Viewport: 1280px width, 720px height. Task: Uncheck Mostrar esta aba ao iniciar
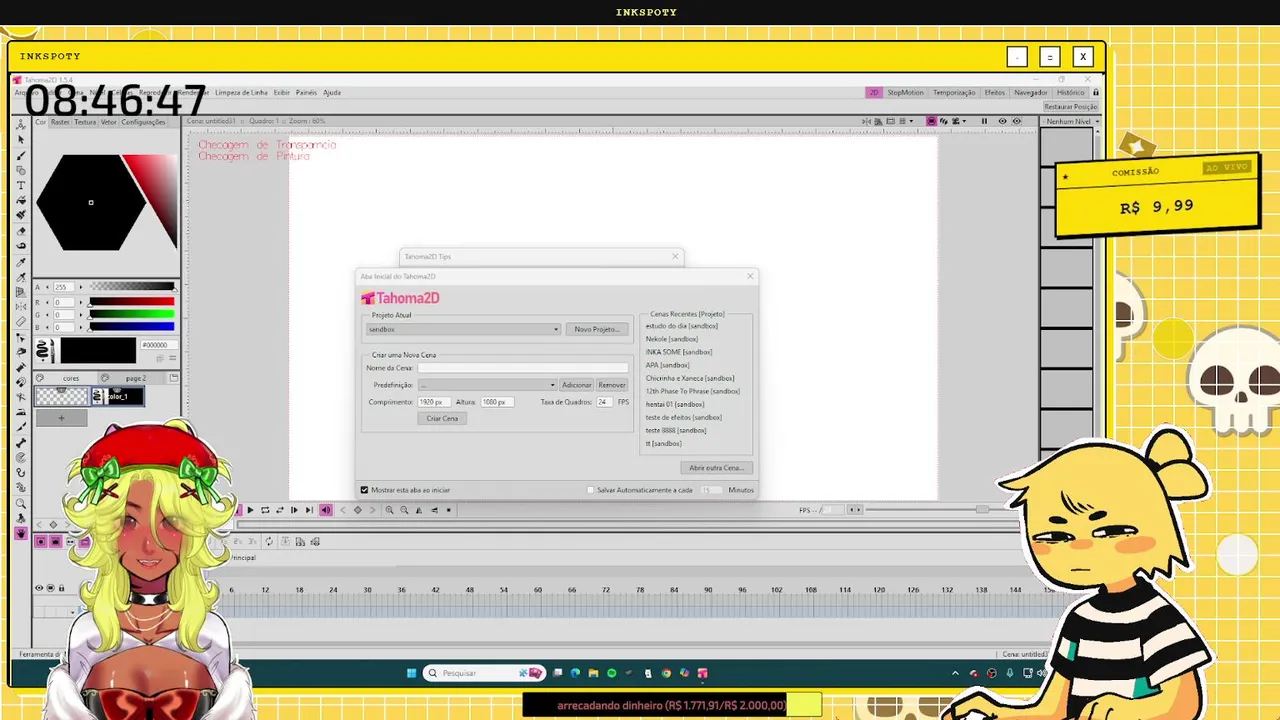[364, 490]
